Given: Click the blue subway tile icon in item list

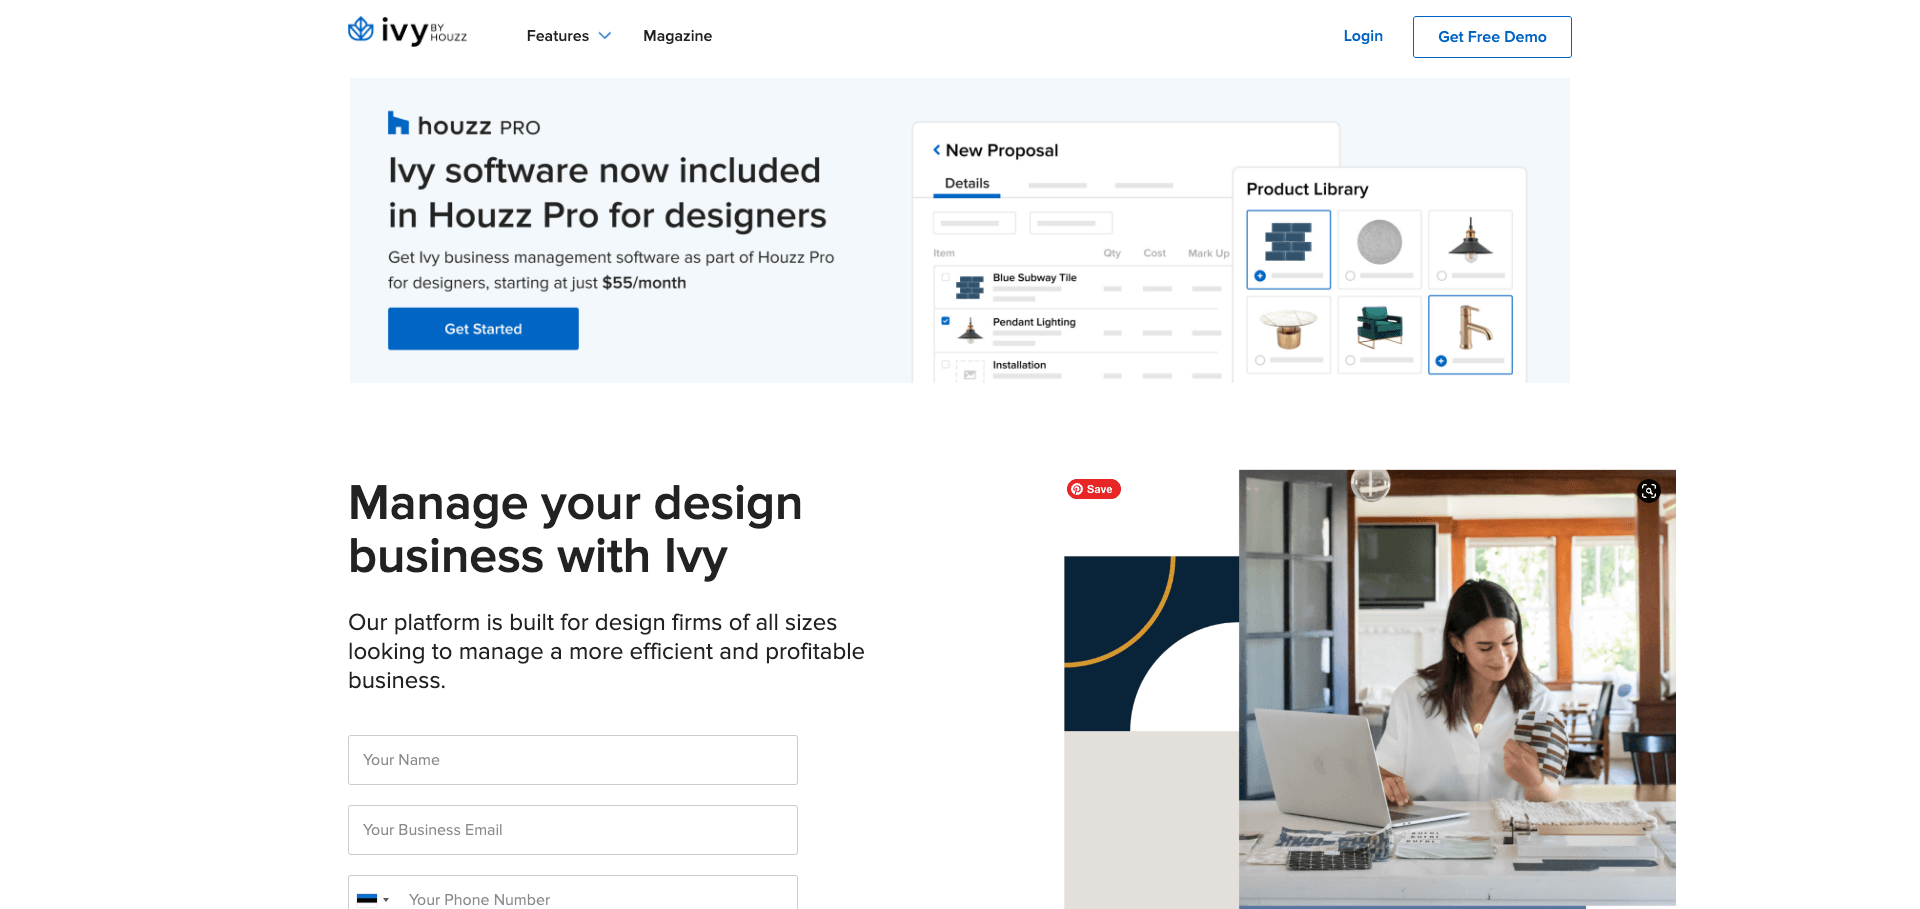Looking at the screenshot, I should pos(970,288).
